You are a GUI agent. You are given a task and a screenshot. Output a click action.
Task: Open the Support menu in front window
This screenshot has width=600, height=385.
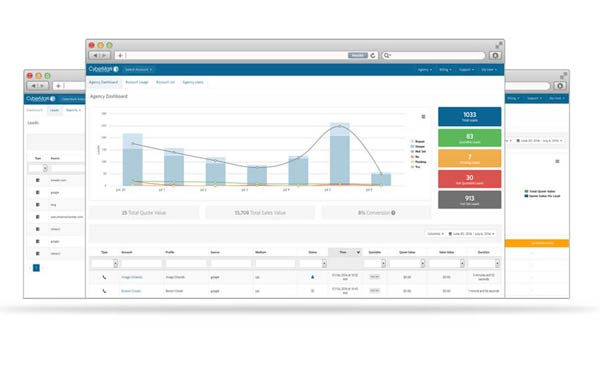pos(466,70)
